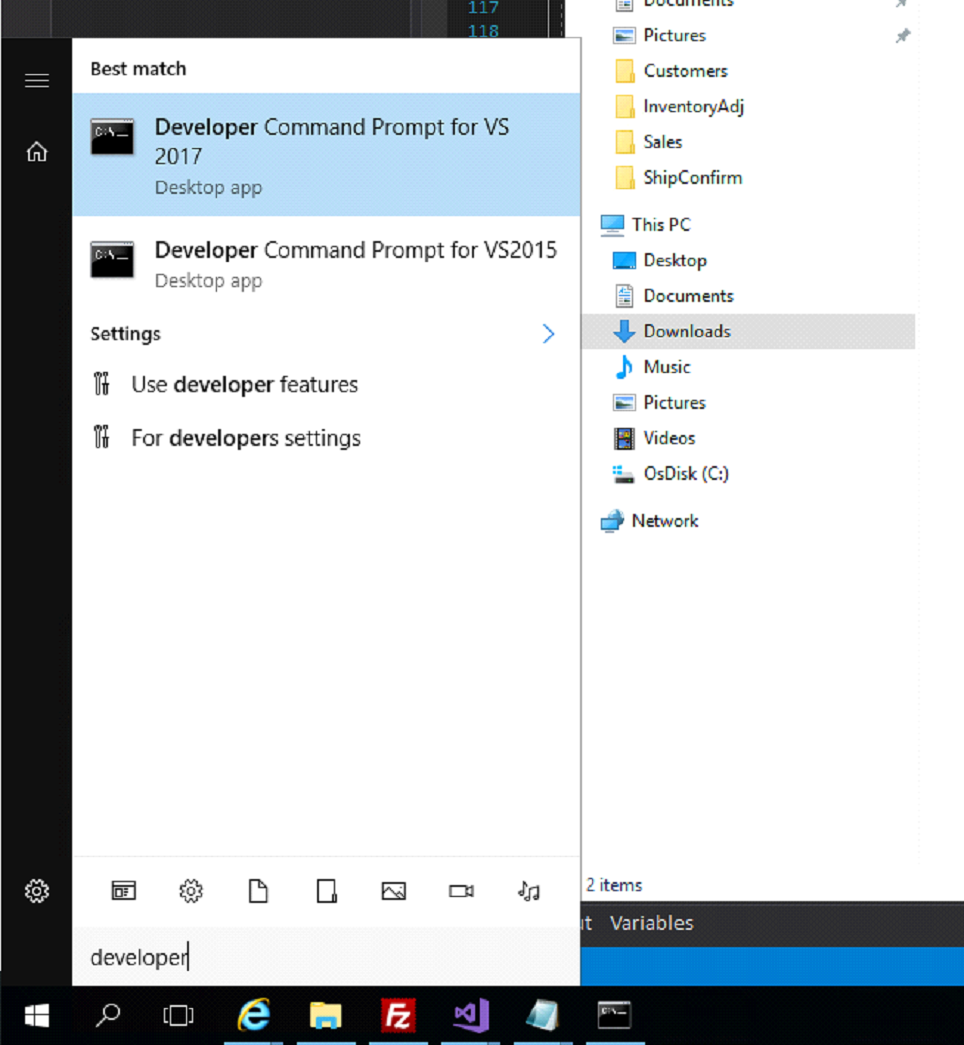Filter search results by Photos icon

[x=393, y=890]
